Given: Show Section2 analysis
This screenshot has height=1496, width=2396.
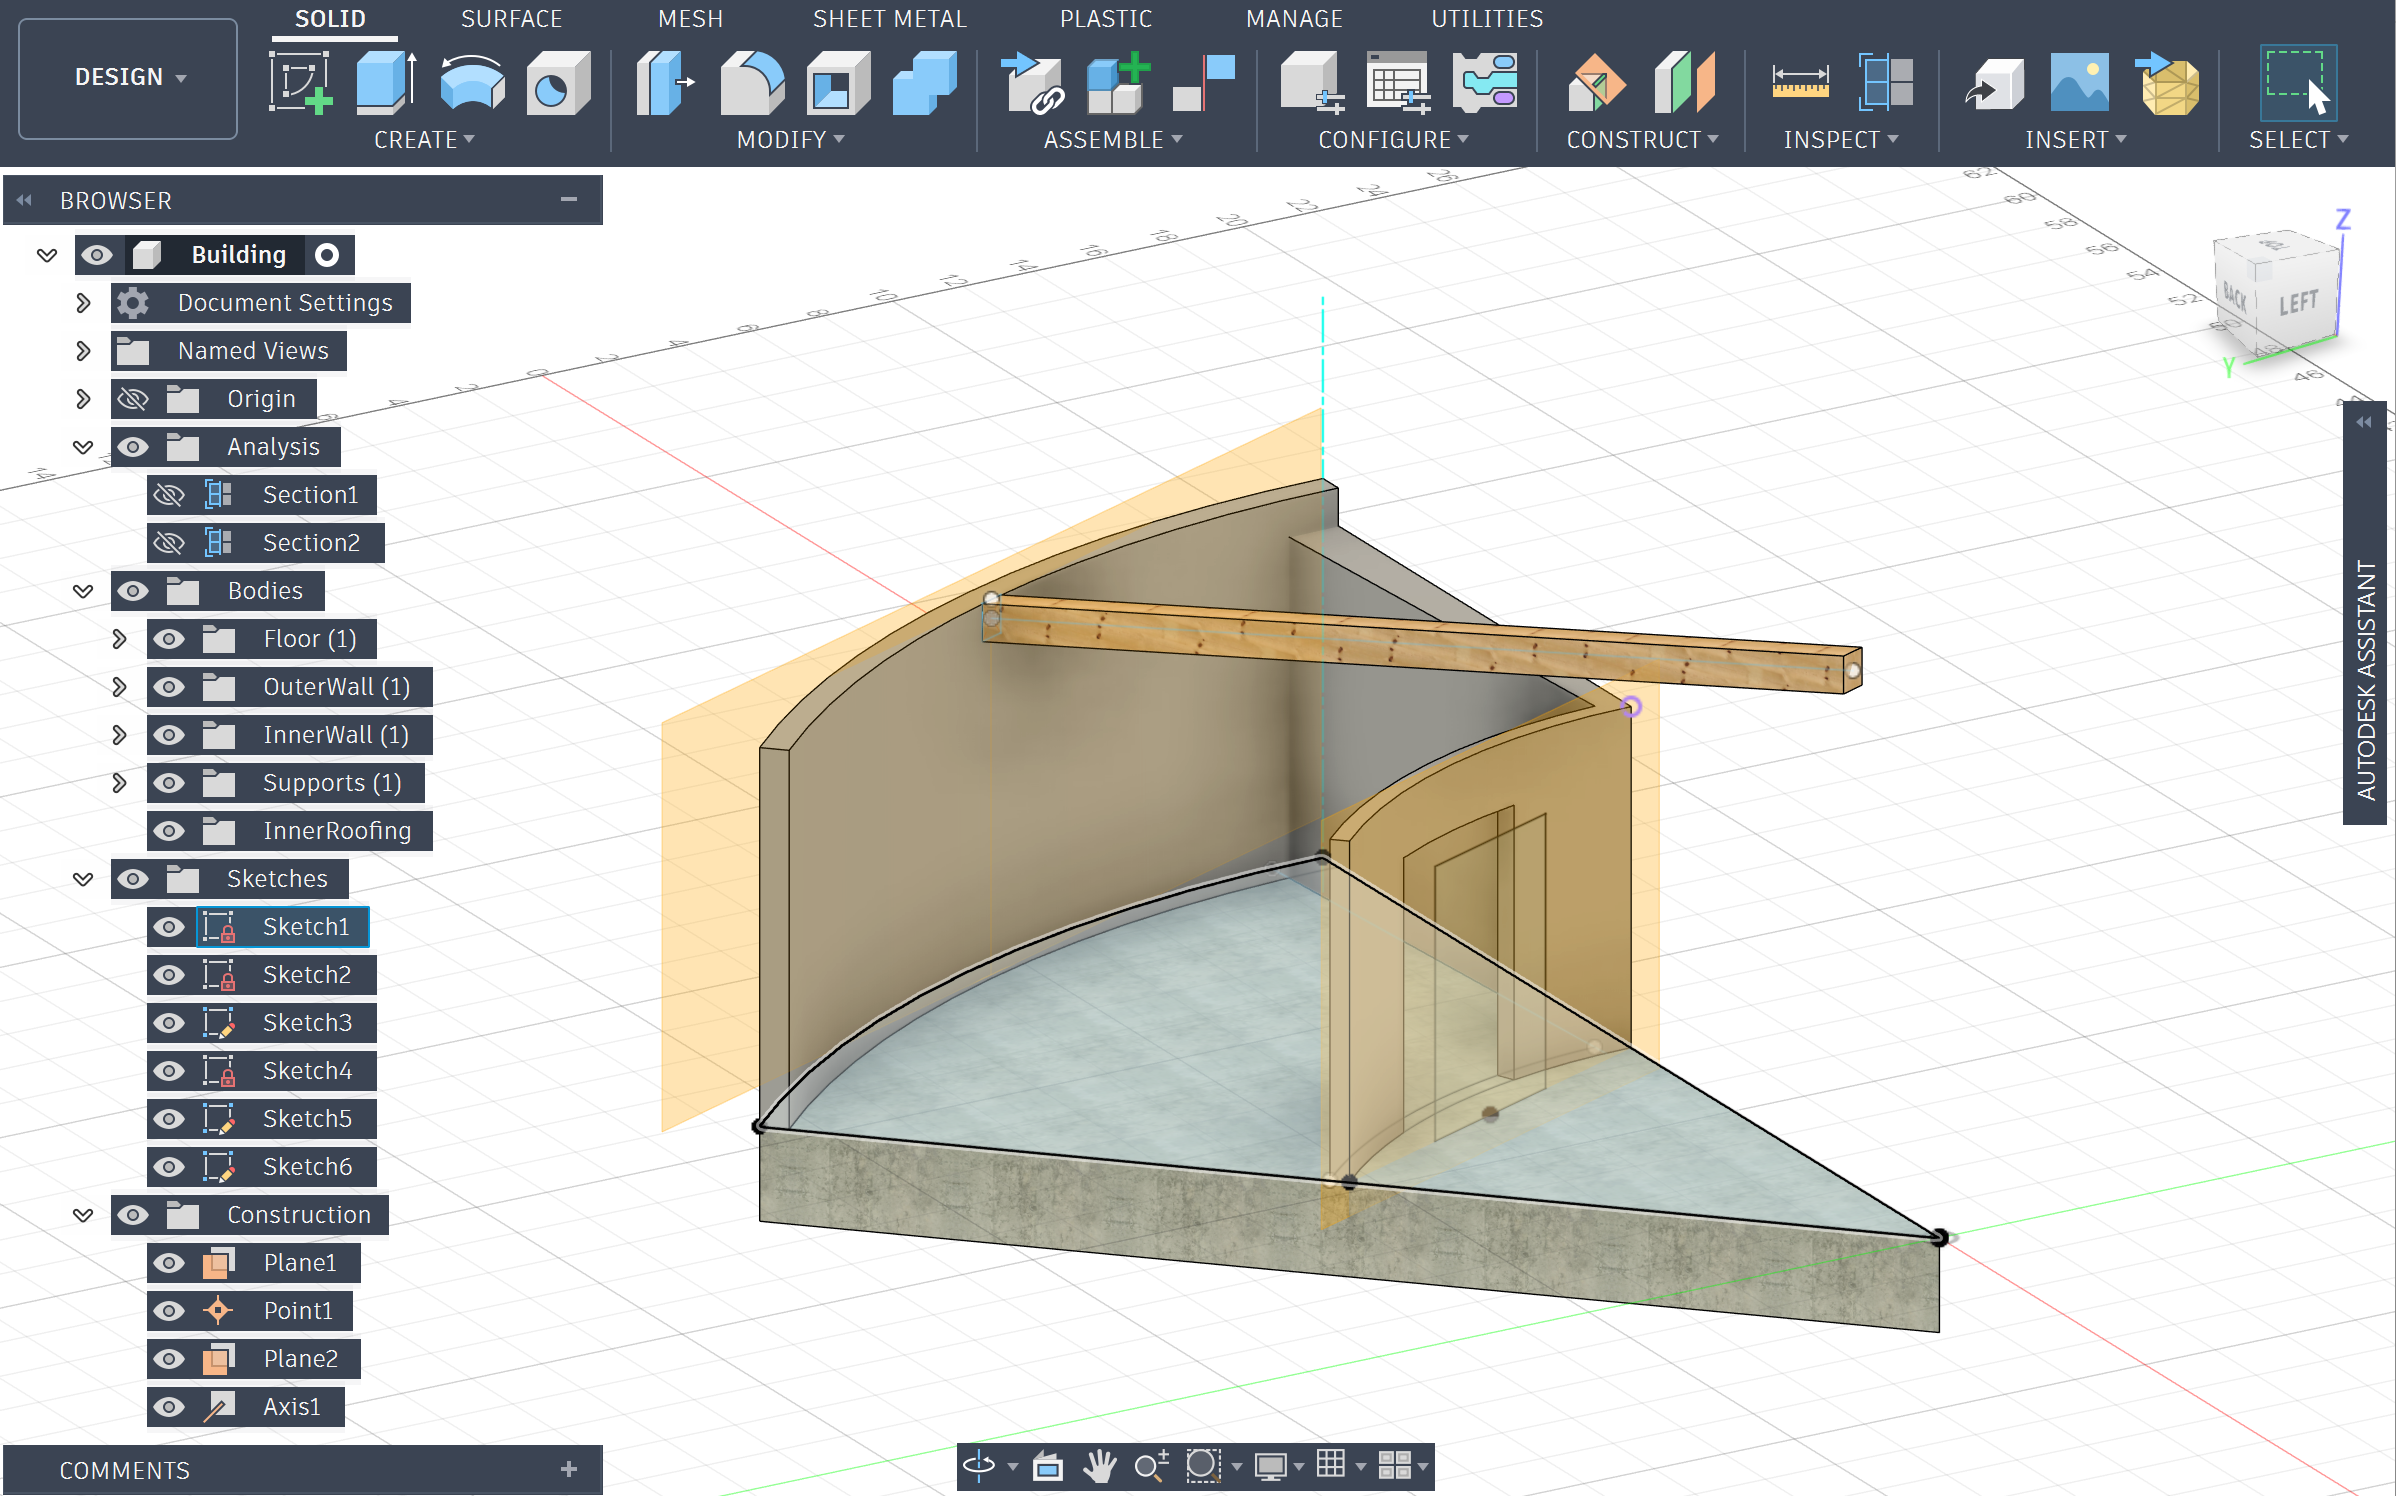Looking at the screenshot, I should (x=169, y=543).
